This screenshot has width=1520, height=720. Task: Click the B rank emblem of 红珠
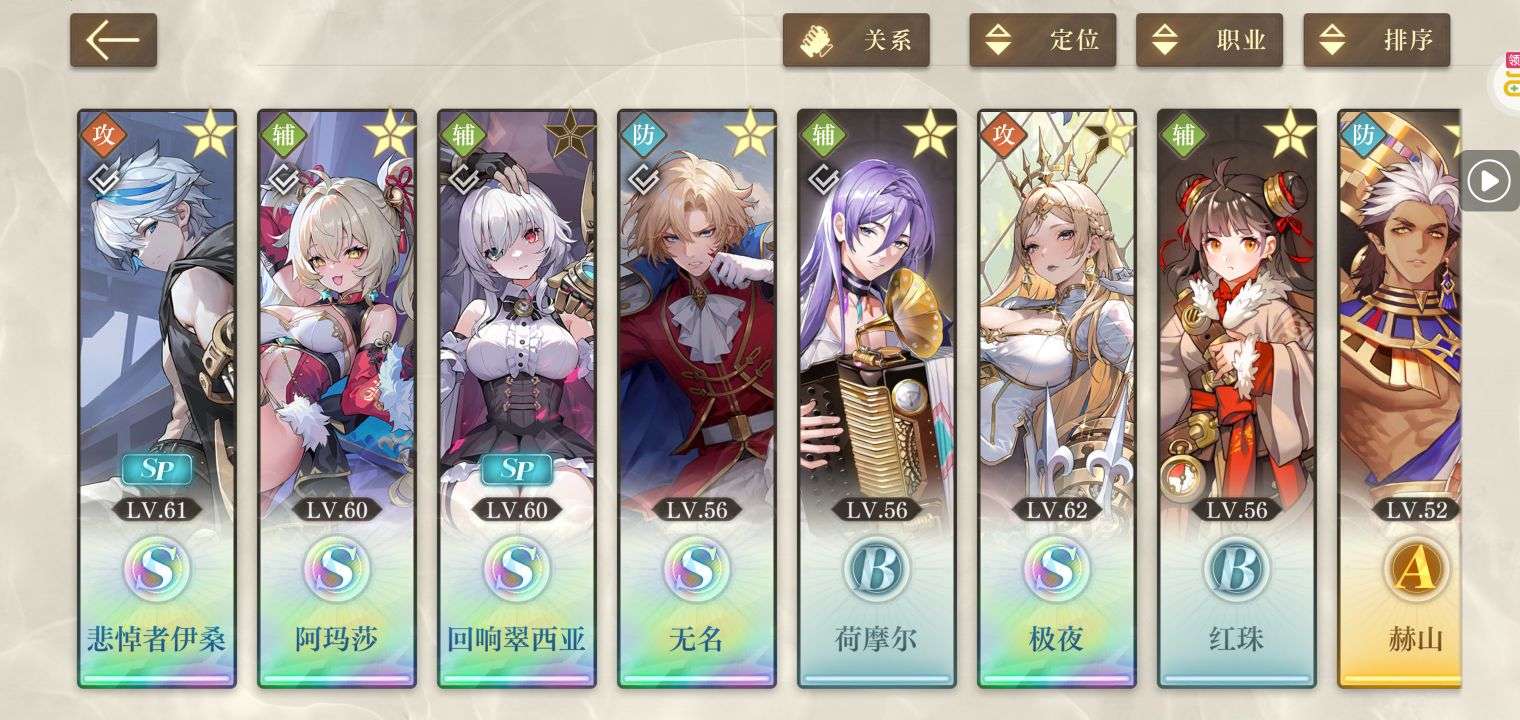[1237, 569]
